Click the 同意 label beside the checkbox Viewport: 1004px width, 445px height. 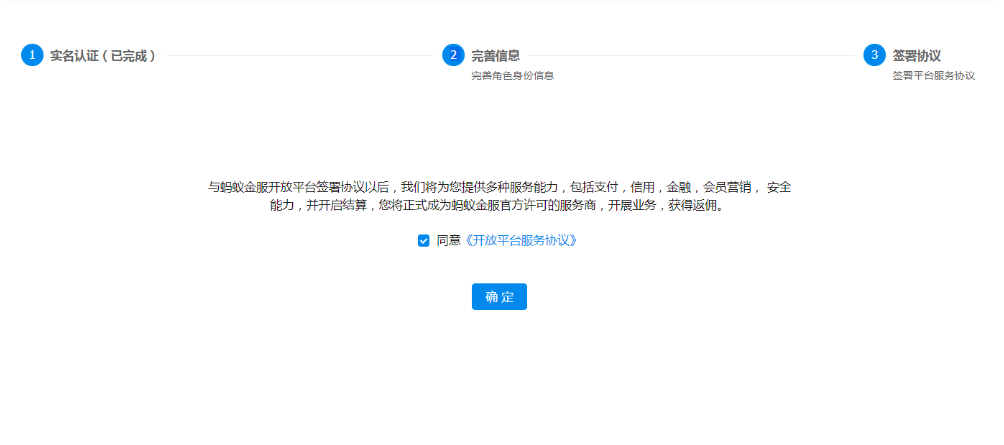tap(449, 240)
